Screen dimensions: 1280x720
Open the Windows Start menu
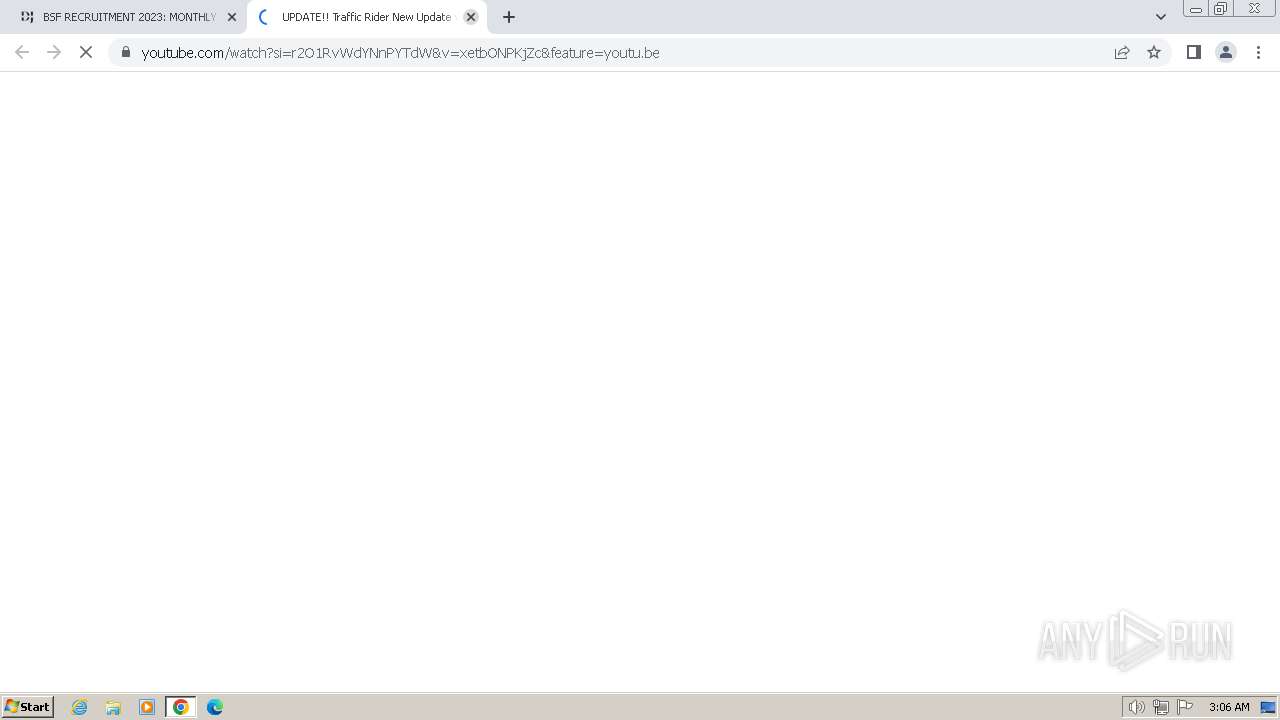[x=28, y=707]
